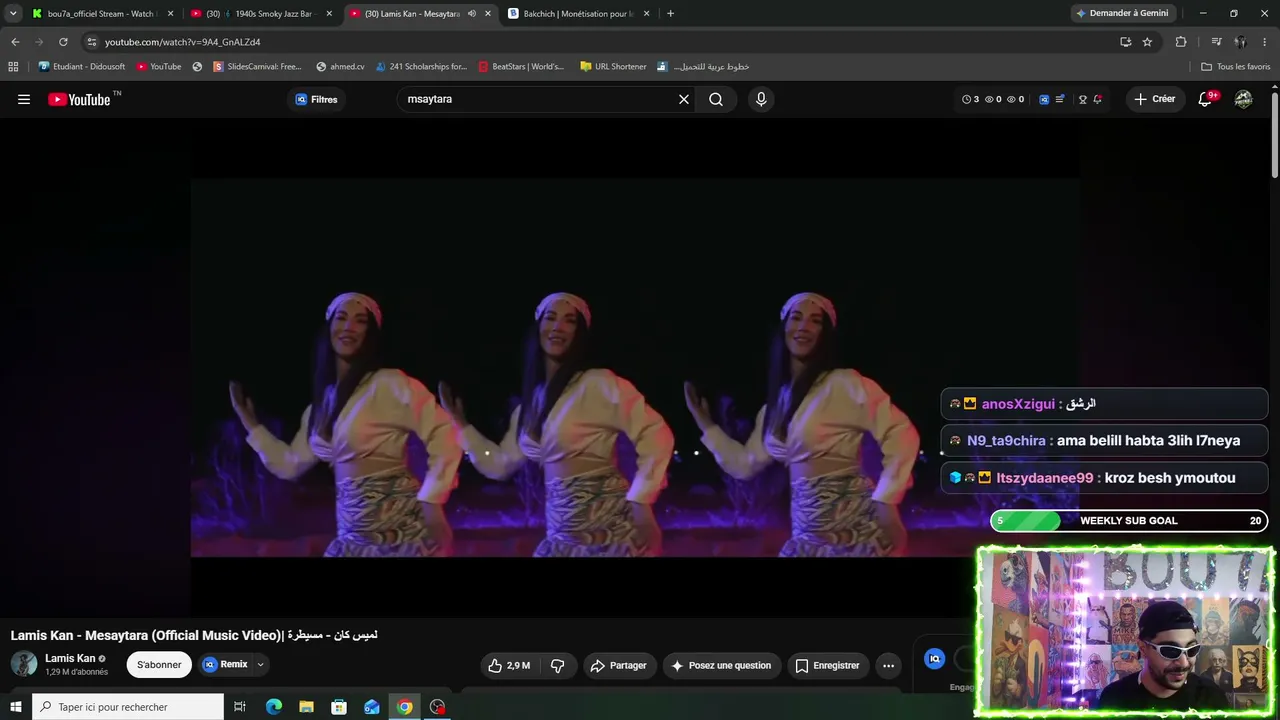Save video with Enregistrer
Viewport: 1280px width, 720px height.
(x=827, y=665)
